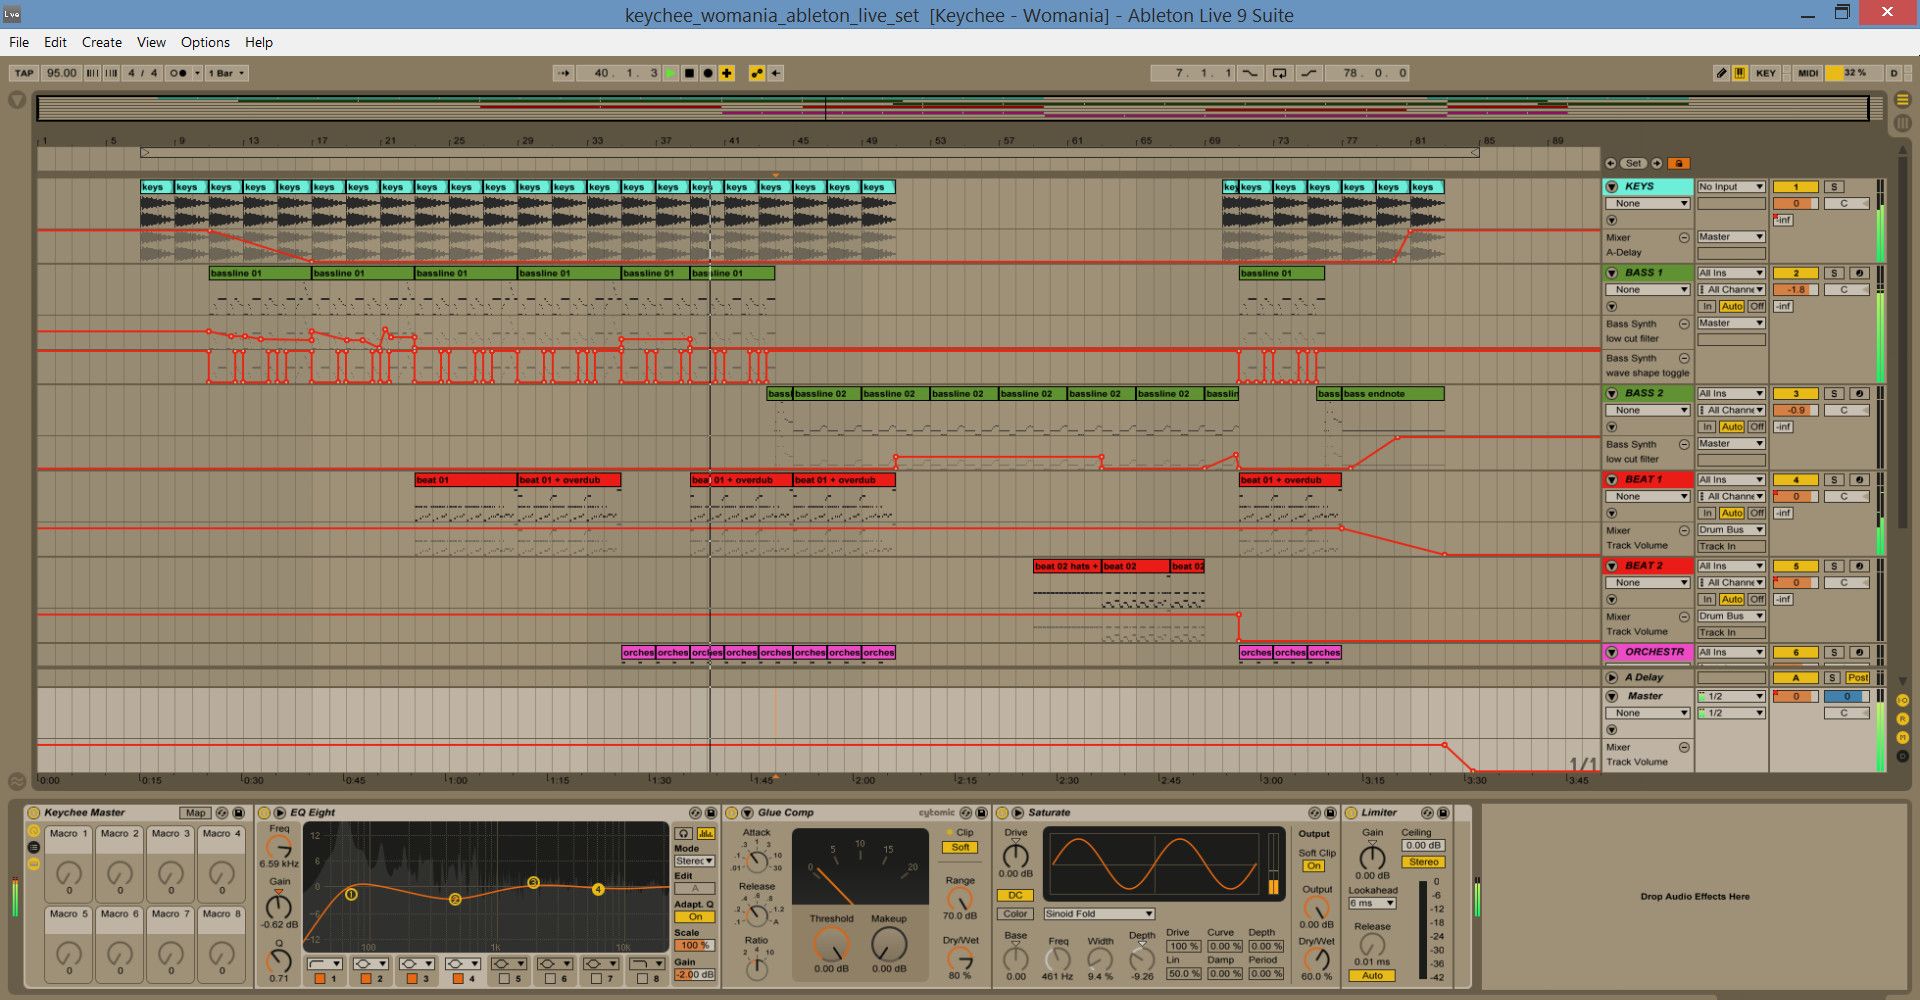Click the arrangement Loop switch
The width and height of the screenshot is (1920, 1000).
pyautogui.click(x=1279, y=73)
